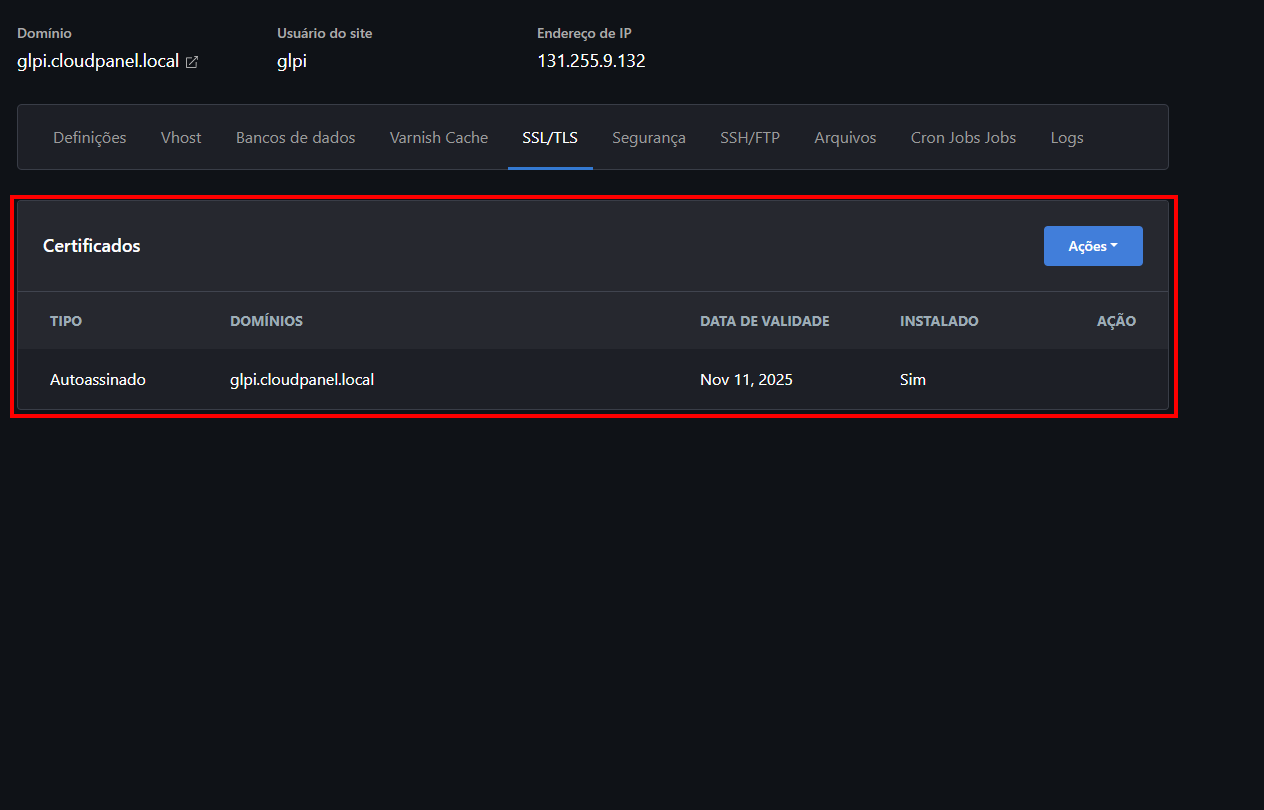Expand the Ações dropdown button

click(x=1092, y=246)
